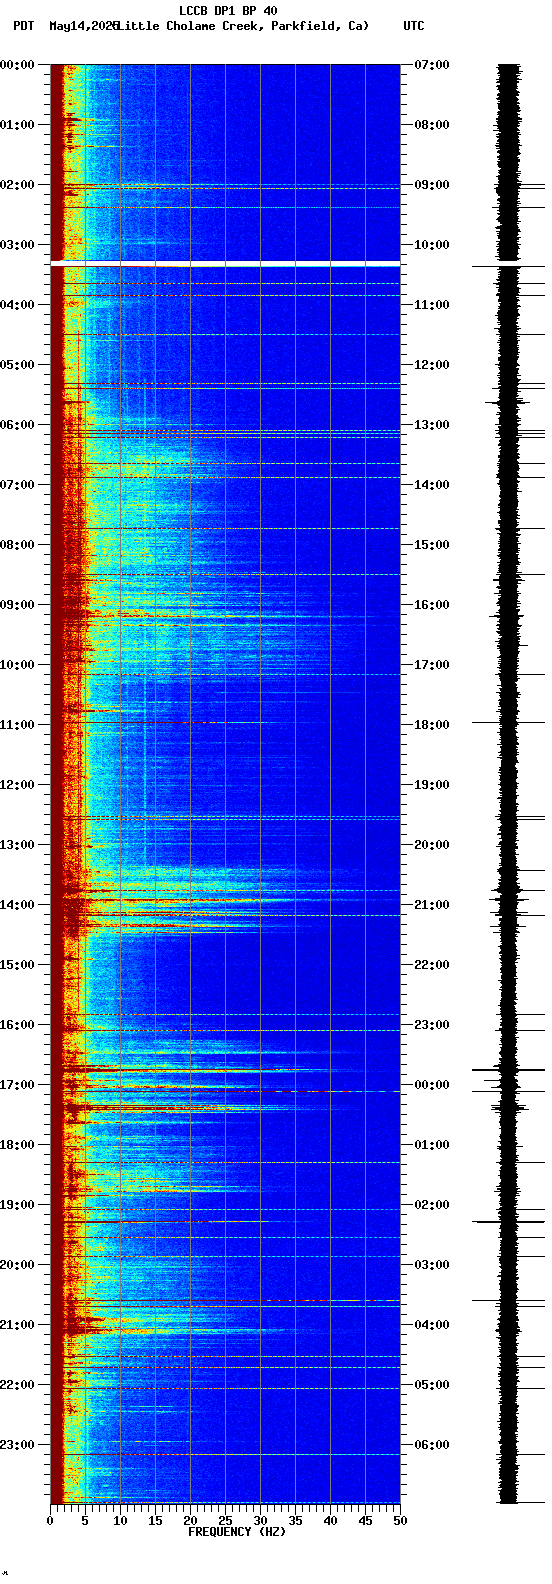Click the 20 Hz frequency axis tick label
This screenshot has width=552, height=1584.
pyautogui.click(x=190, y=1521)
